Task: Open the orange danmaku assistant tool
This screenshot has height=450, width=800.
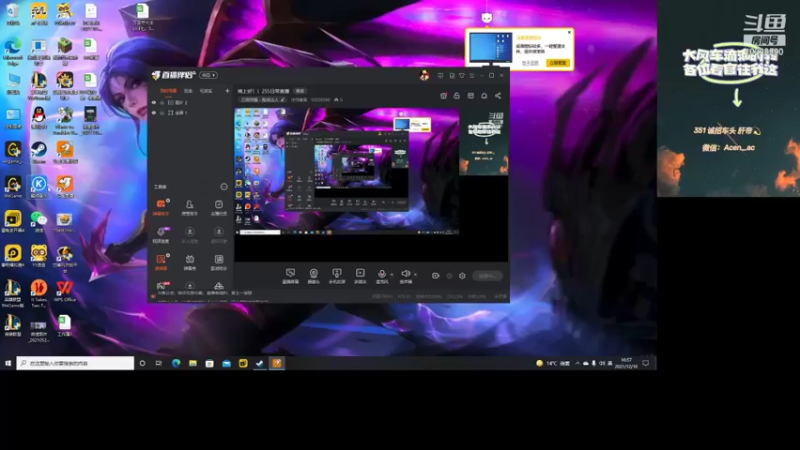Action: point(161,207)
